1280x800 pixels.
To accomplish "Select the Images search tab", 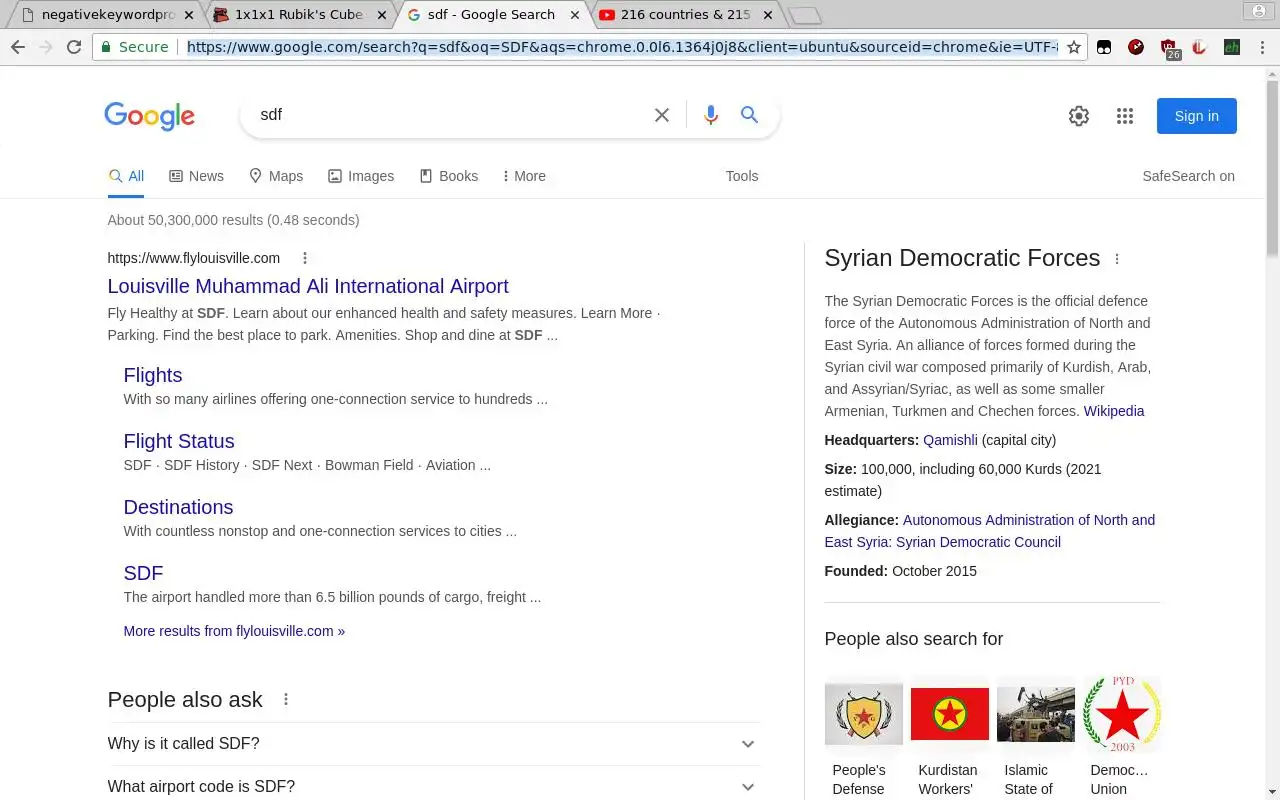I will pos(361,176).
